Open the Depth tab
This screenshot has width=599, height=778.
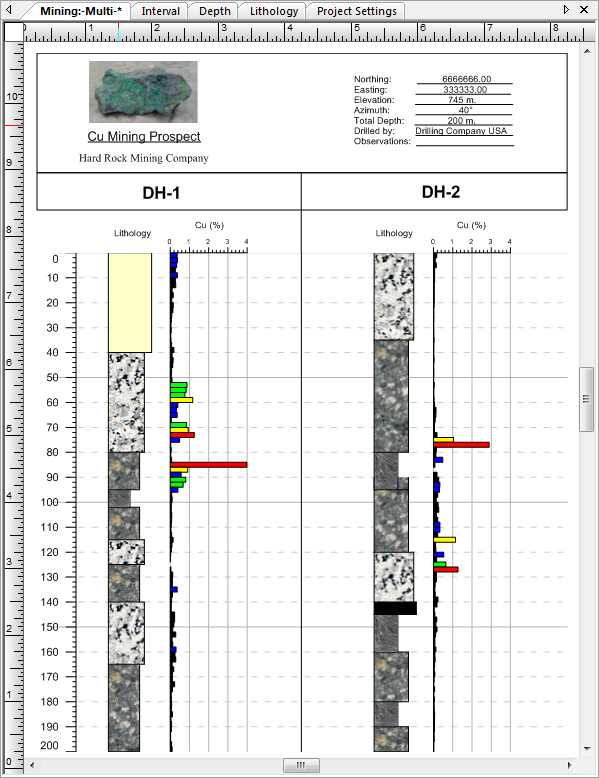pos(214,11)
